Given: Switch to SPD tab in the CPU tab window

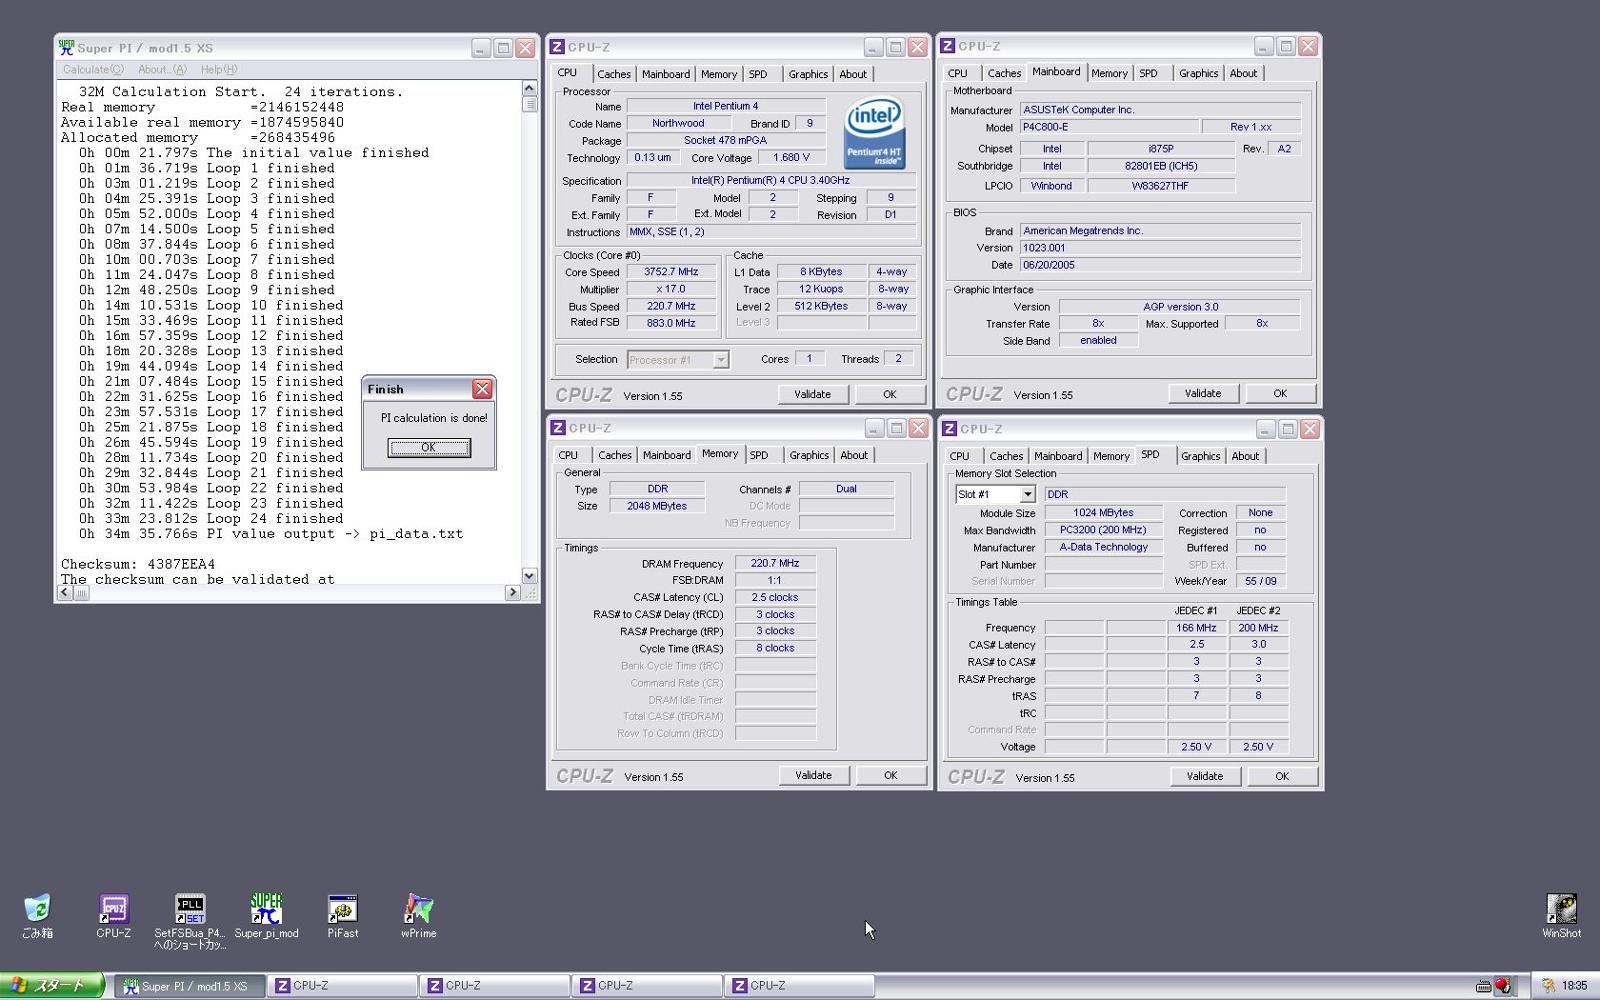Looking at the screenshot, I should point(758,74).
